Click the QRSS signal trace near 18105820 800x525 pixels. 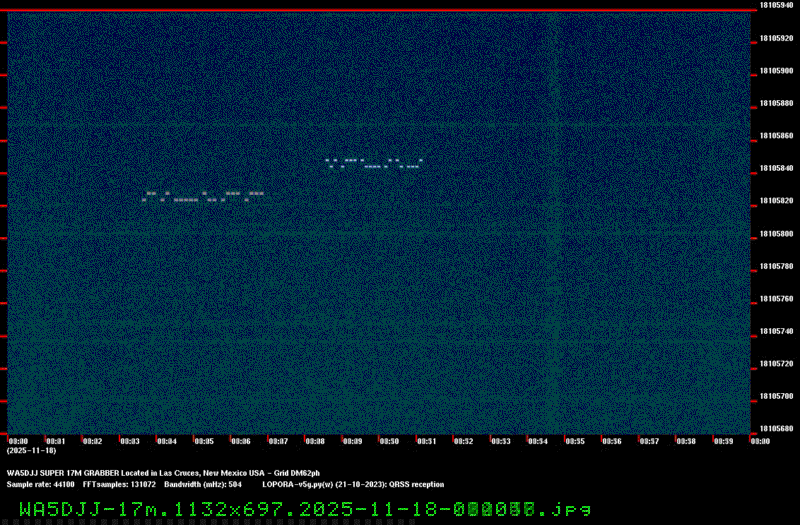point(203,197)
